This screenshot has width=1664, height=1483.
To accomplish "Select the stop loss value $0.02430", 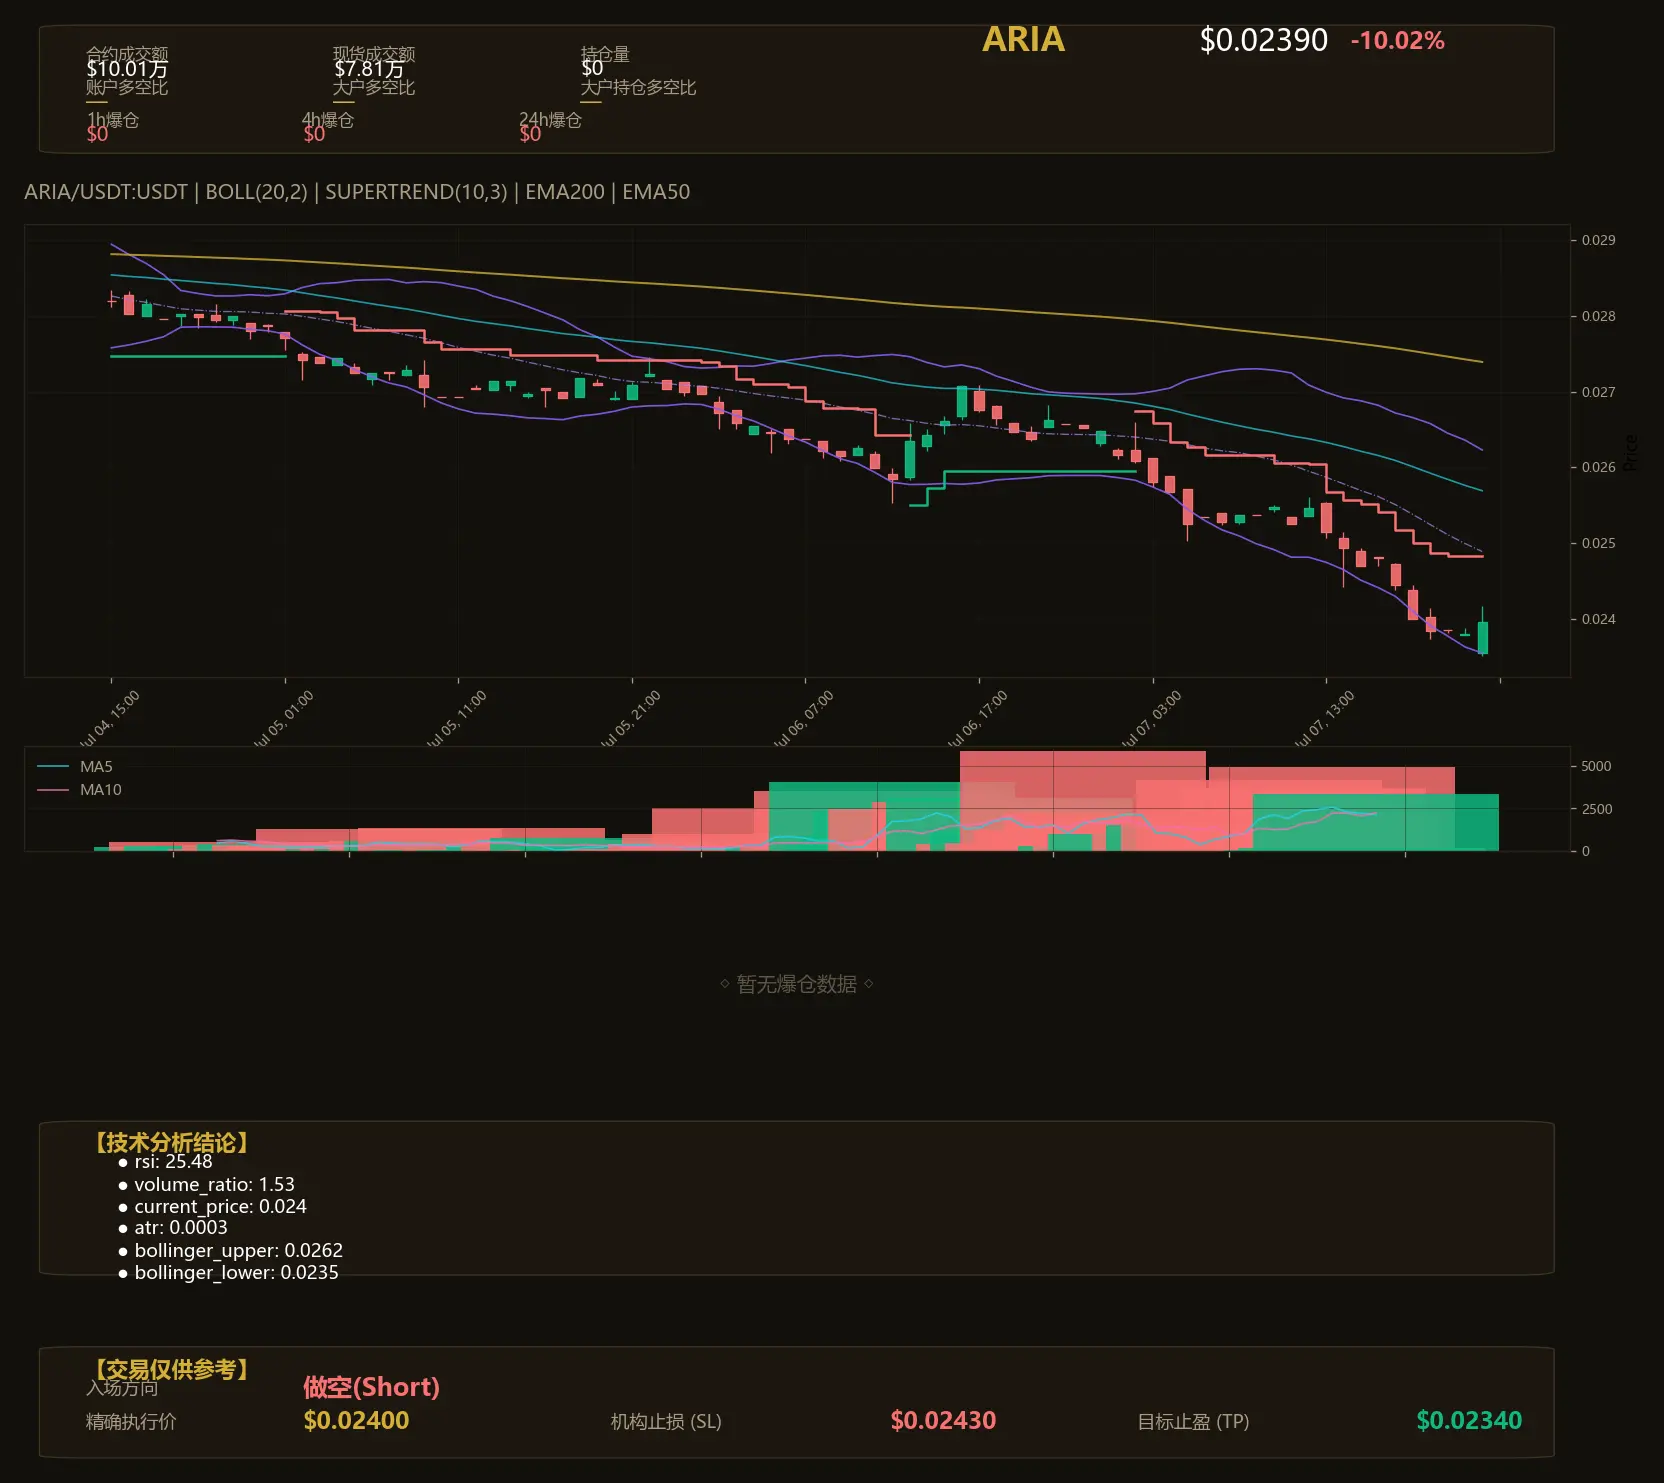I will click(943, 1421).
